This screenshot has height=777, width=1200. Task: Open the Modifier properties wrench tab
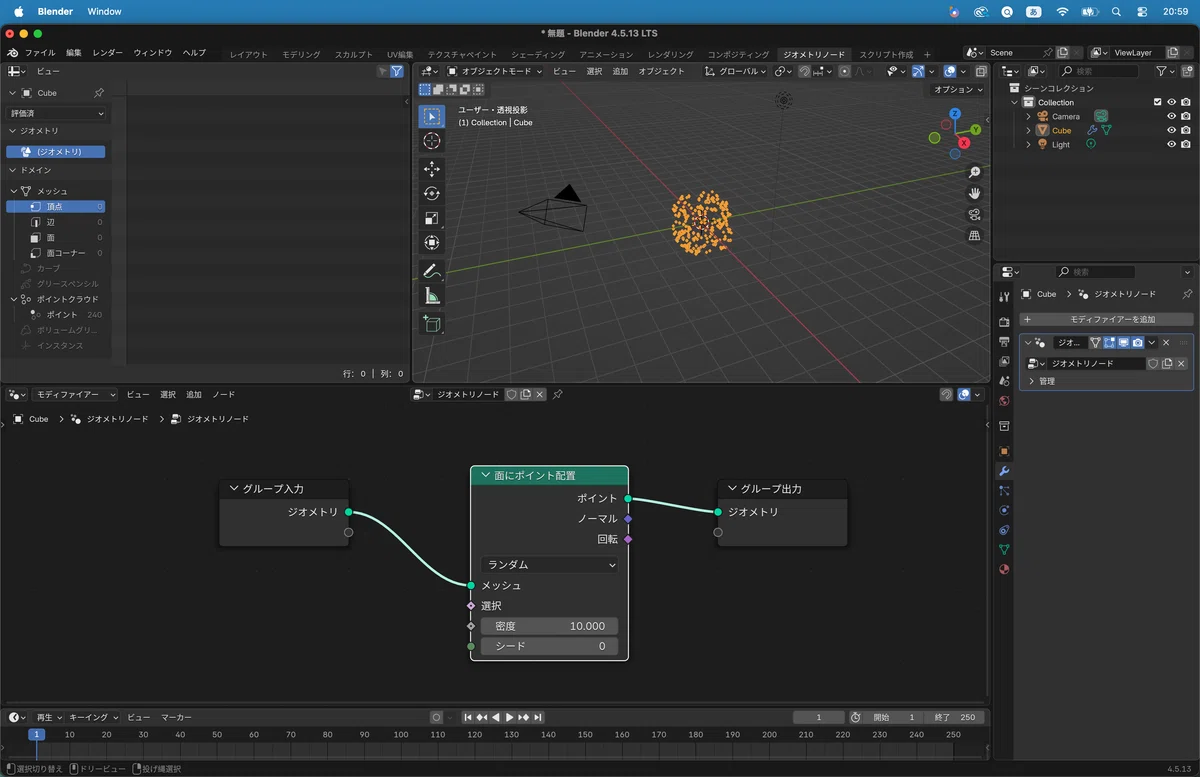[x=1004, y=471]
